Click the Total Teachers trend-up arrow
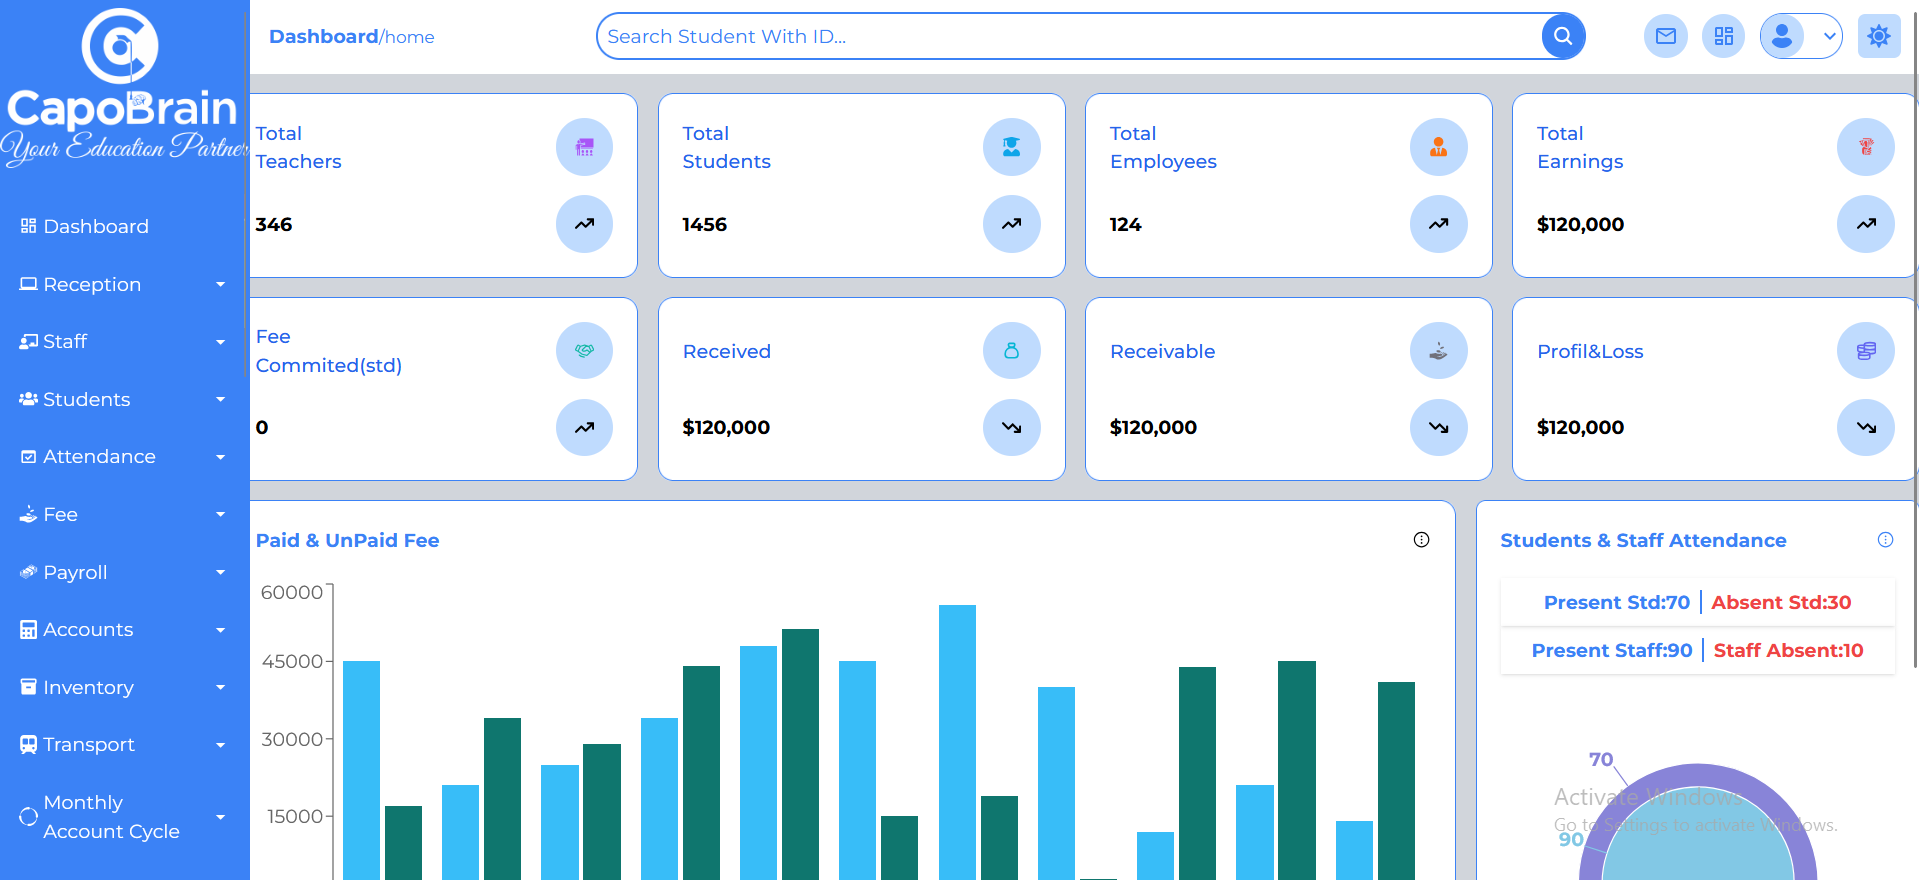Screen dimensions: 1919x880 (584, 224)
